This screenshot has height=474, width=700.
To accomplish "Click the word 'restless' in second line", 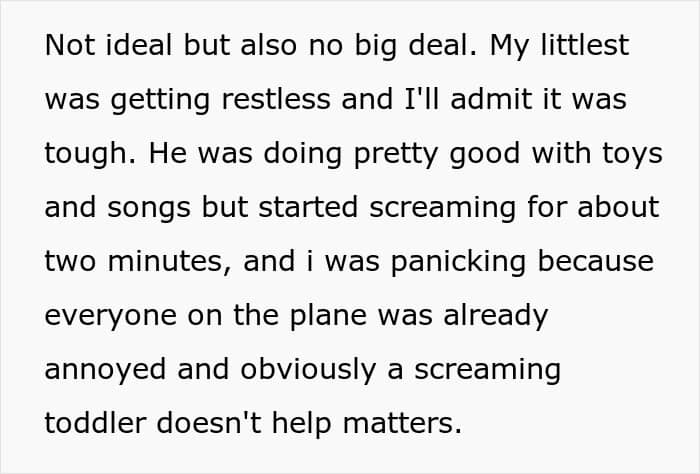I will coord(276,99).
